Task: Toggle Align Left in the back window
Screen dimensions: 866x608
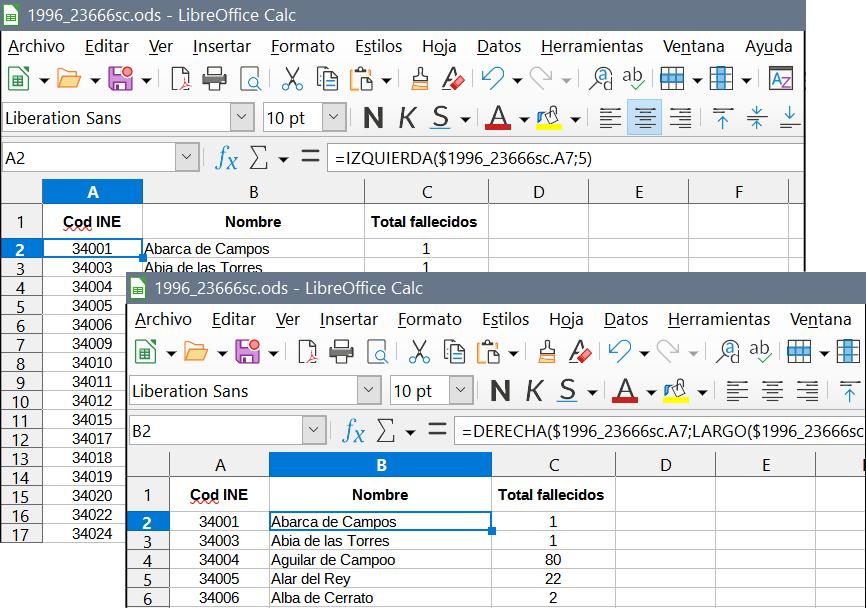Action: click(x=610, y=118)
